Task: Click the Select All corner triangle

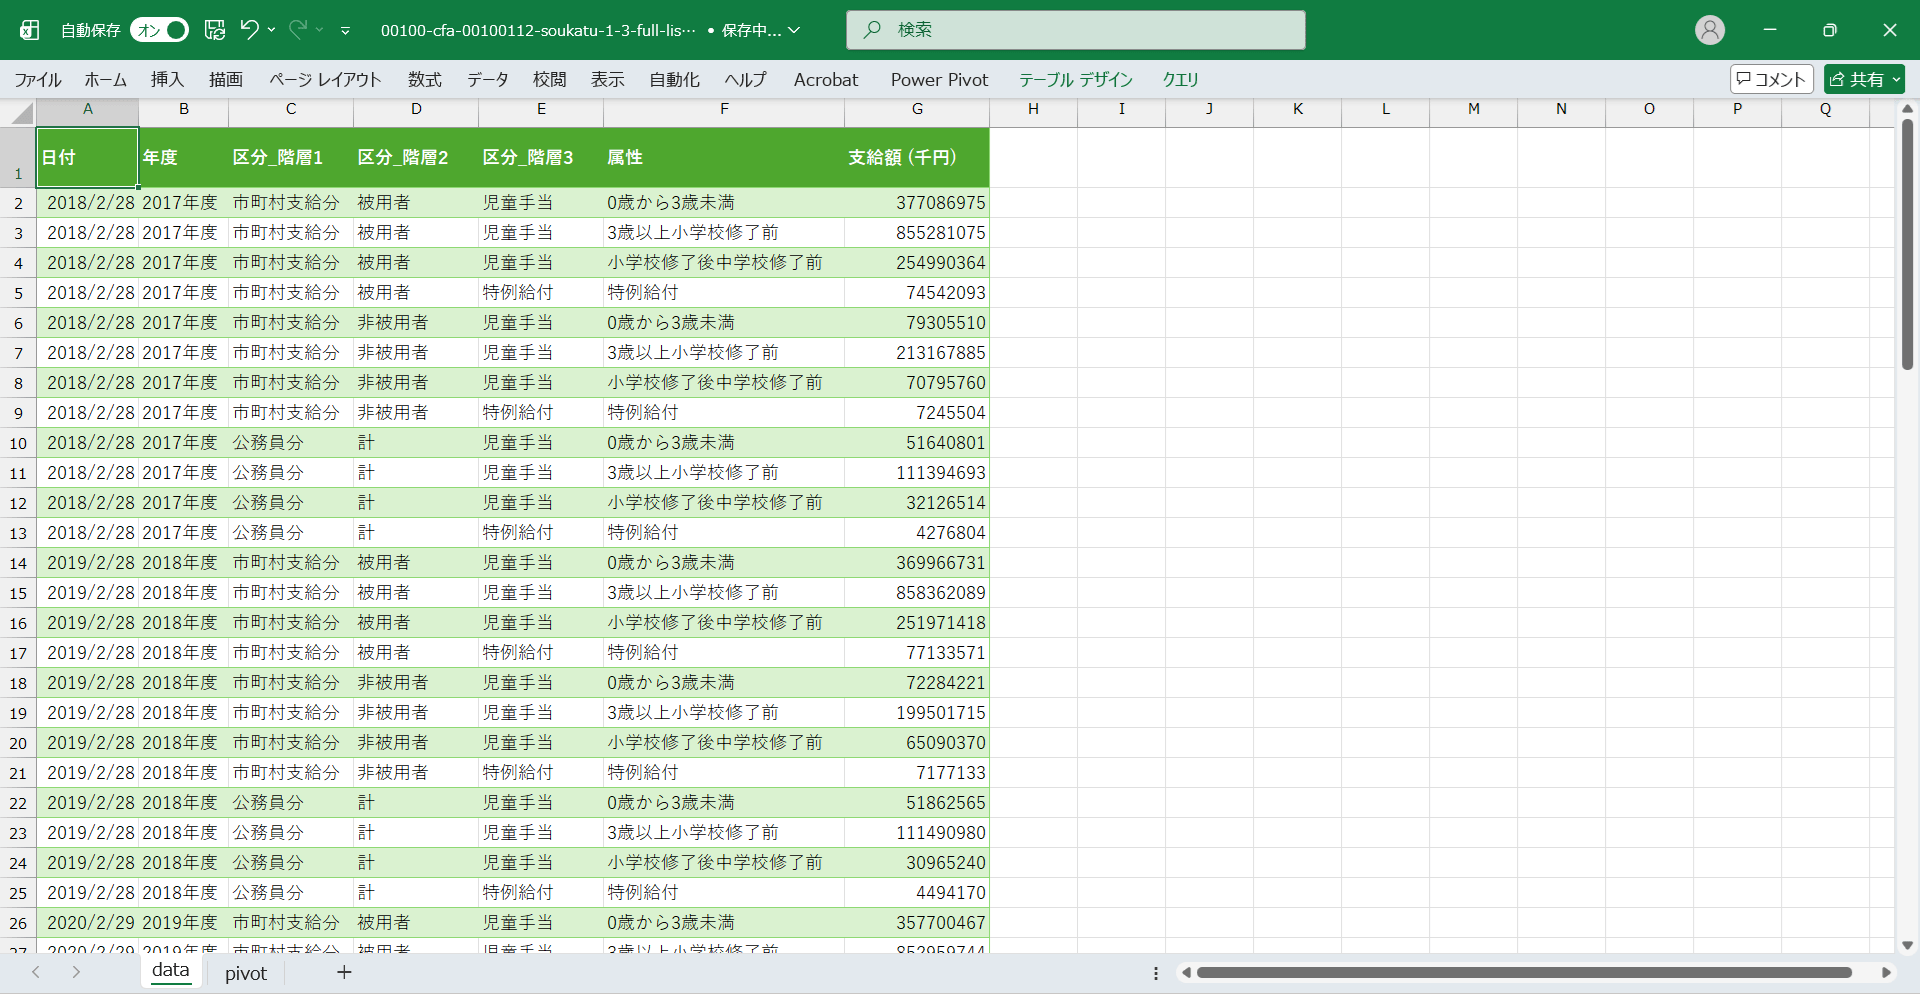Action: [x=22, y=114]
